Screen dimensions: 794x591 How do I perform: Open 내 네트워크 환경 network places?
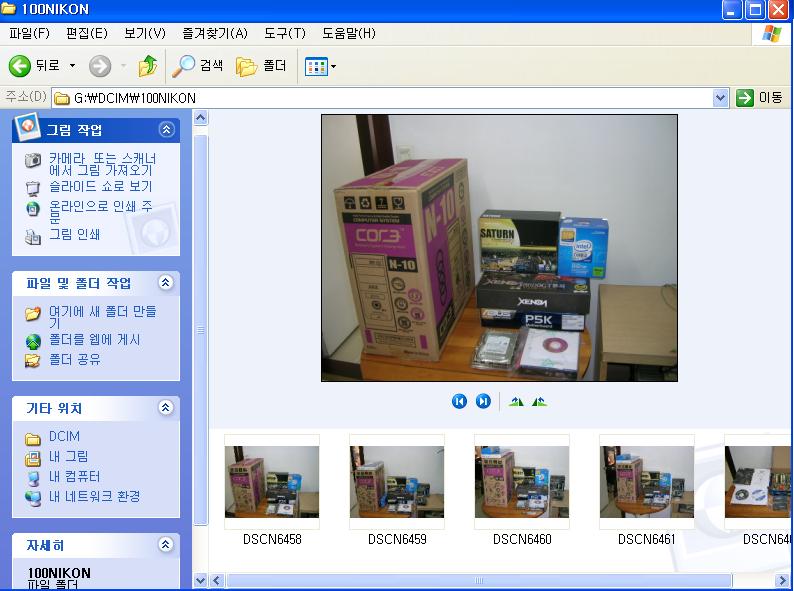coord(95,496)
